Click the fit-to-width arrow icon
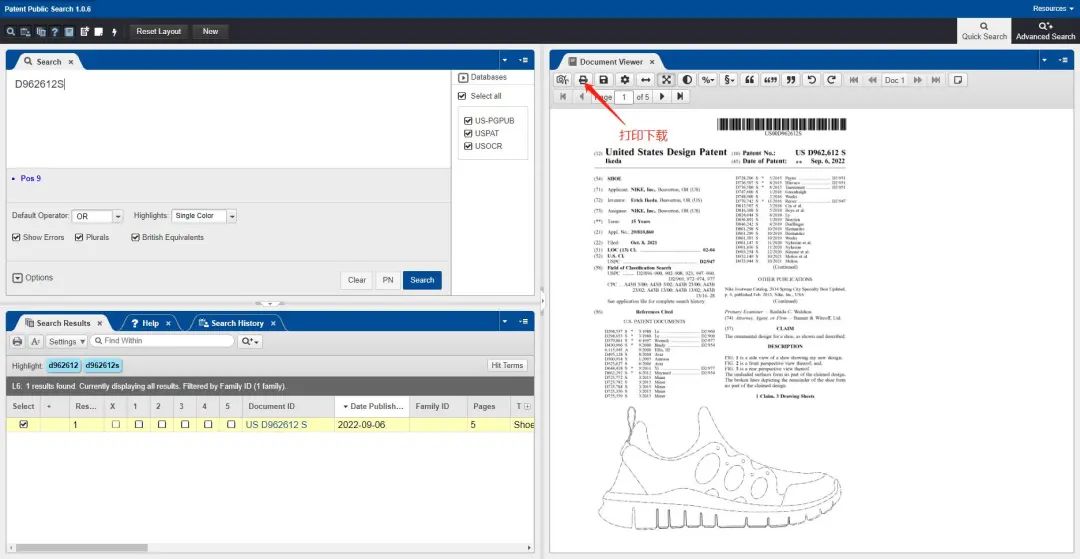The image size is (1080, 559). tap(646, 80)
